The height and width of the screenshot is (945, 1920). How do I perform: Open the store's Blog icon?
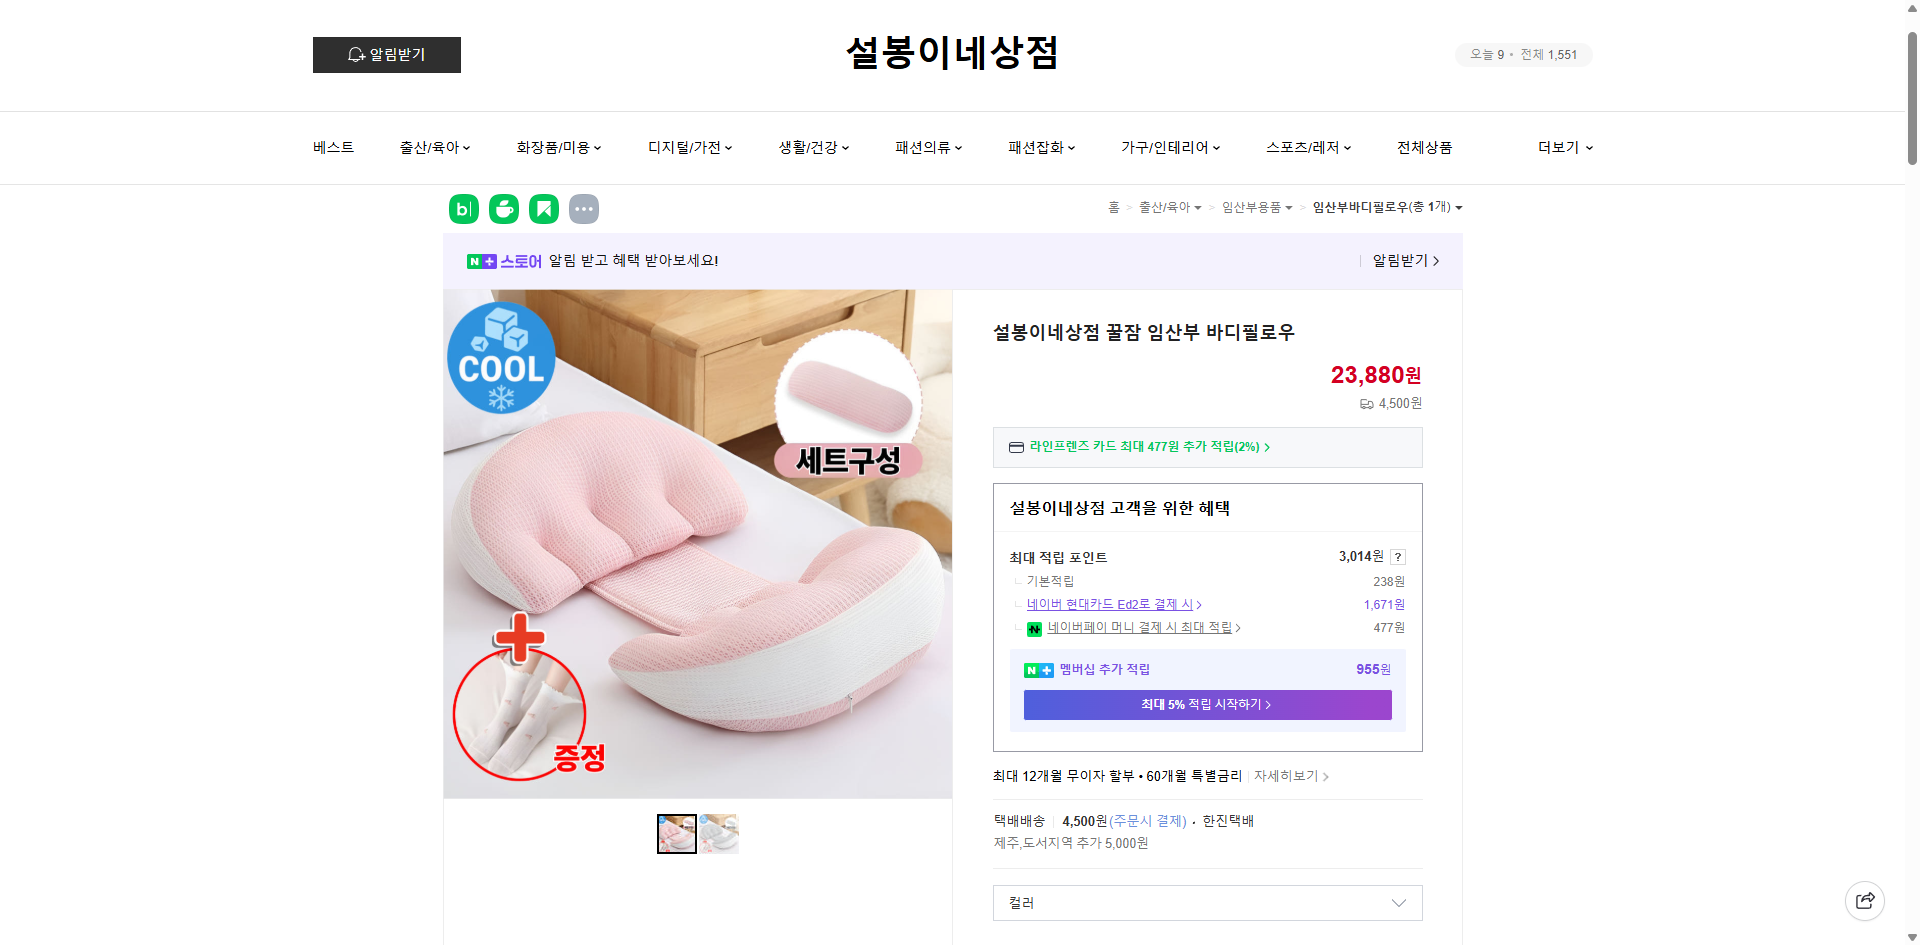pos(463,208)
